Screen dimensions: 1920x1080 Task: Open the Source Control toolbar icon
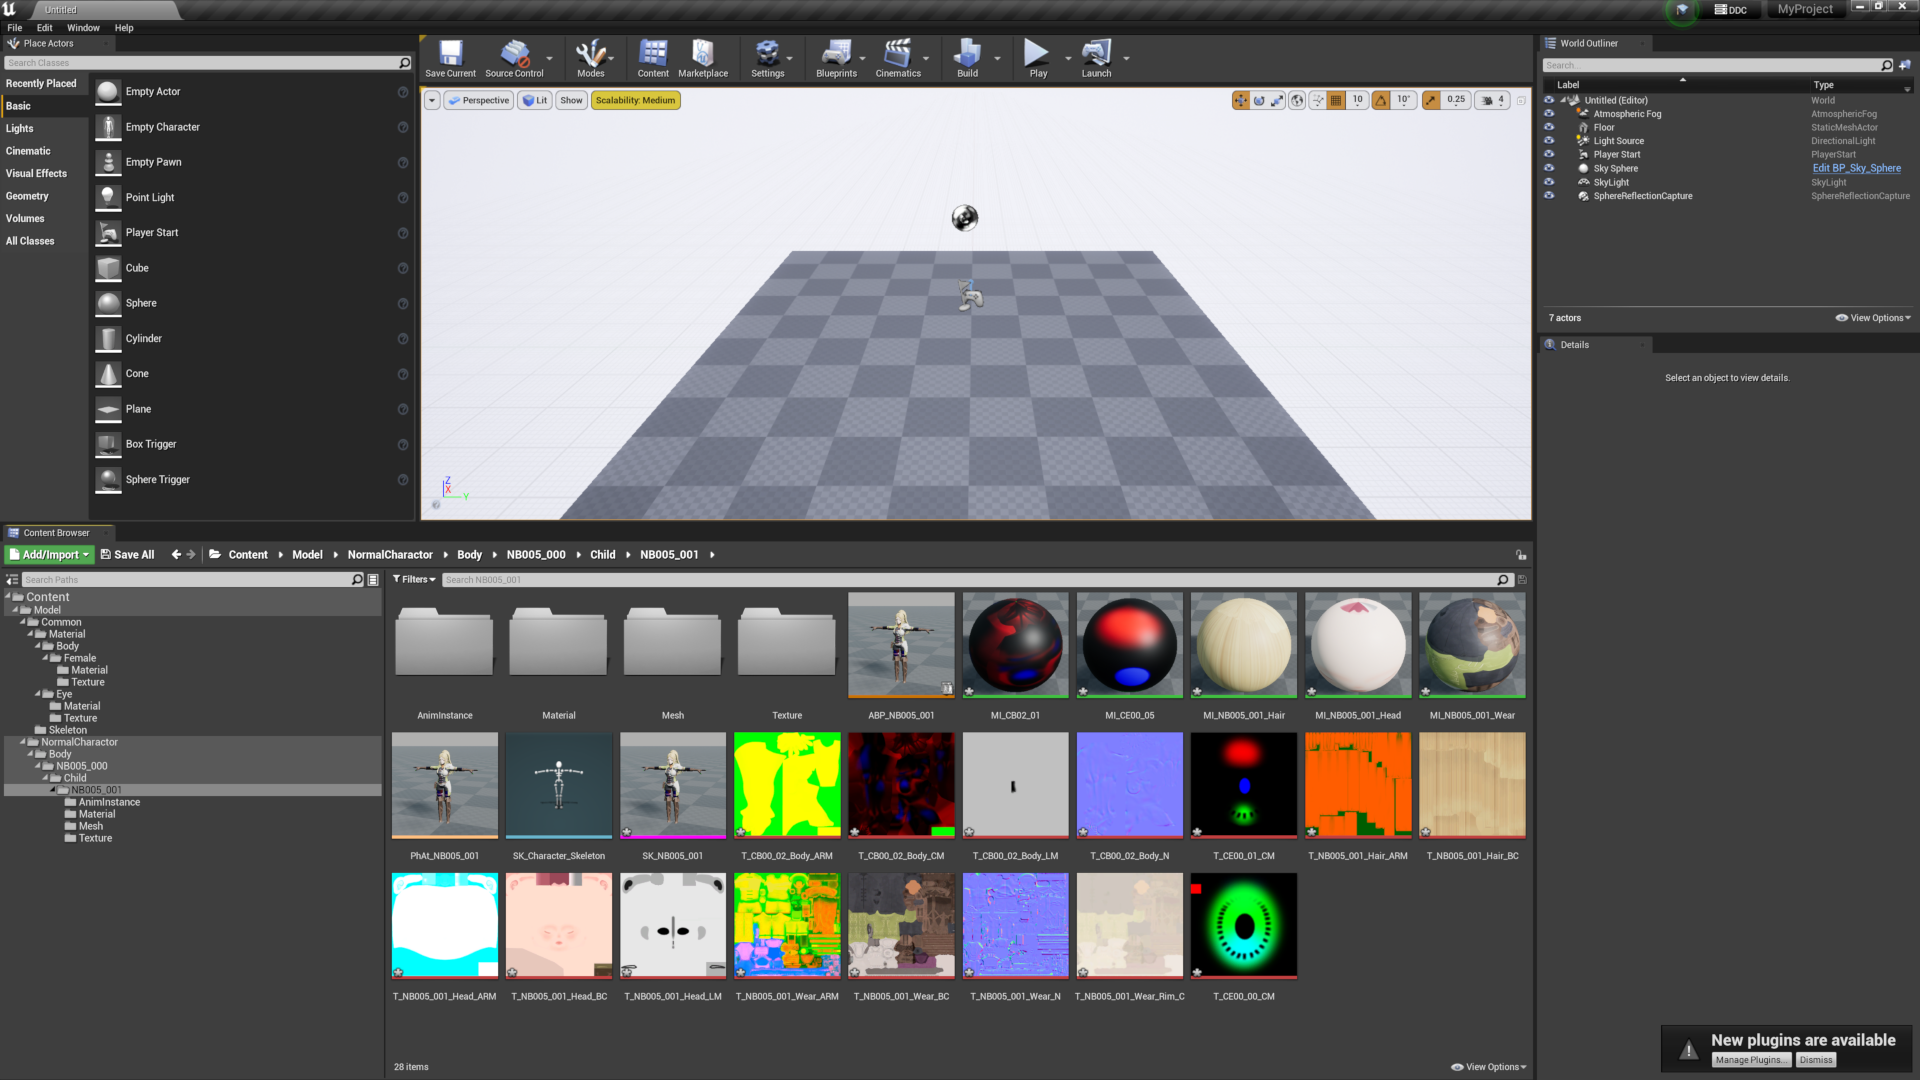click(x=514, y=58)
